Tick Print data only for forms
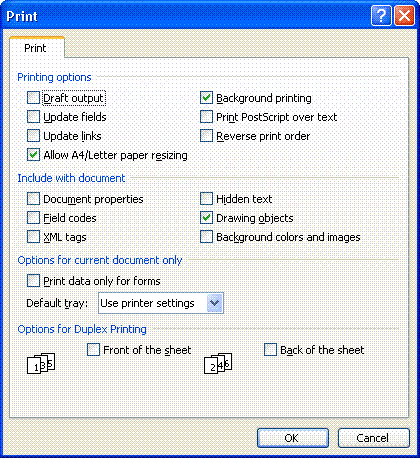 point(33,281)
